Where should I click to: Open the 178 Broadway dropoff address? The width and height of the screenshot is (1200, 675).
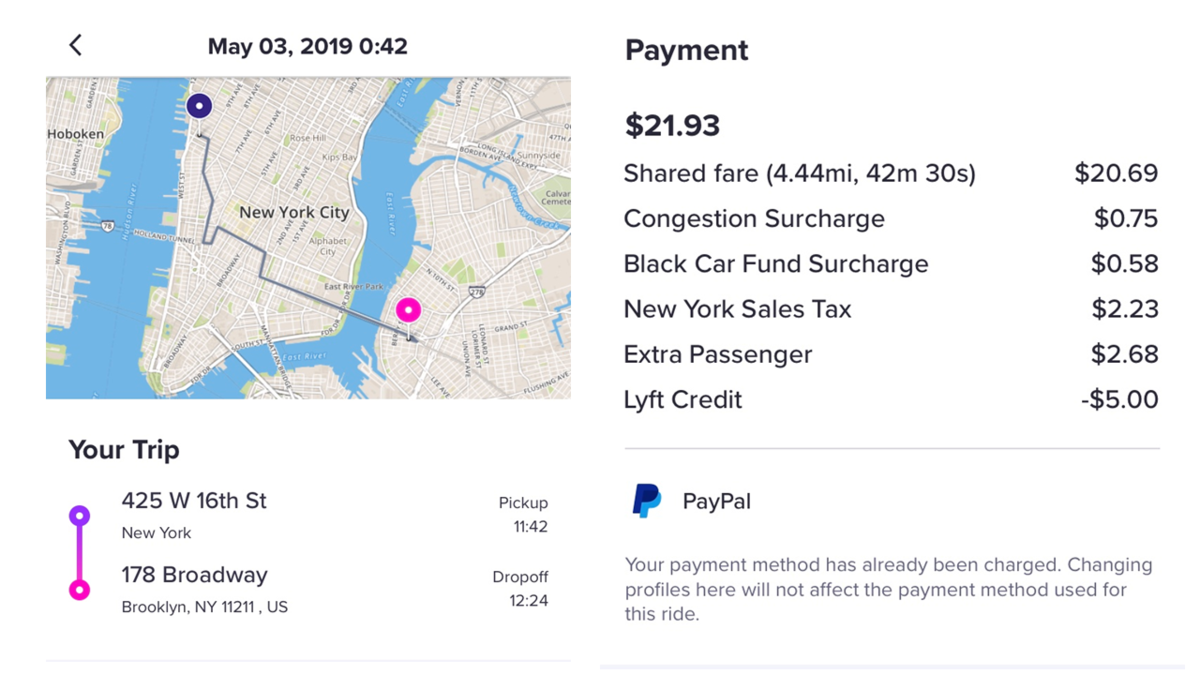(x=194, y=575)
